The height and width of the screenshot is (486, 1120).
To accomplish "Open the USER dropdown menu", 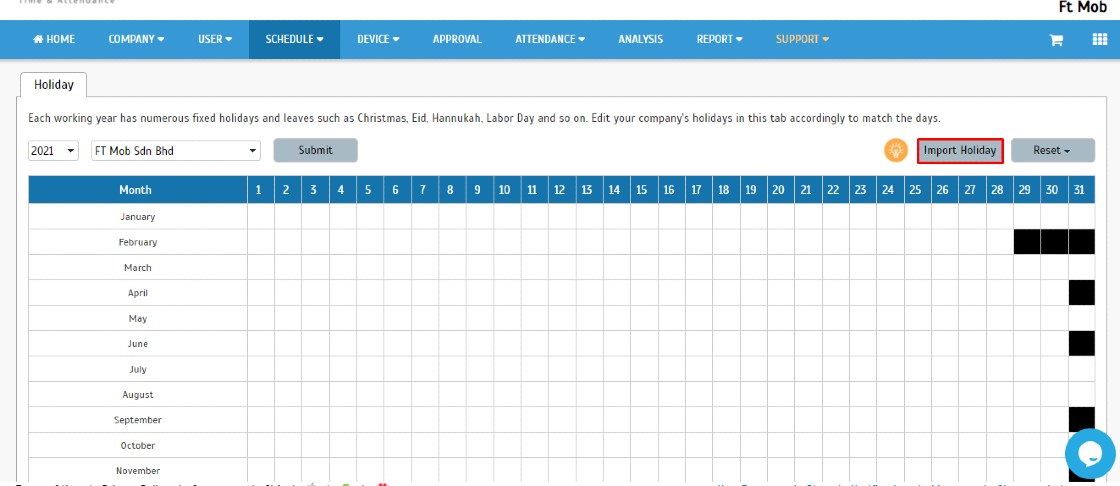I will tap(215, 39).
